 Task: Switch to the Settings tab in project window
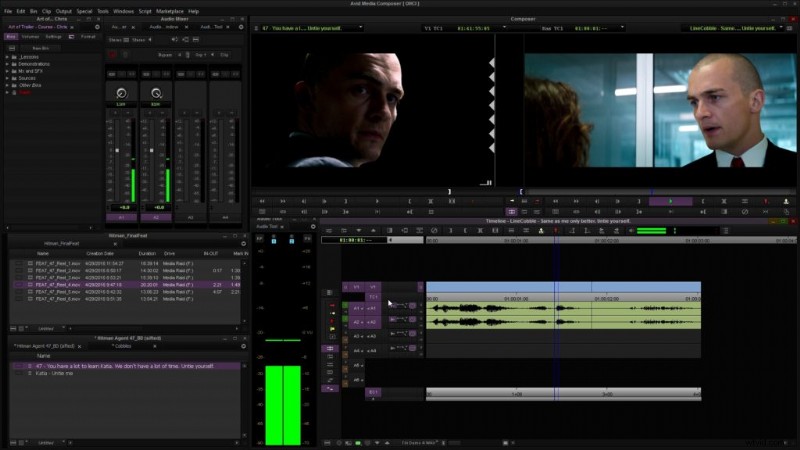tap(53, 37)
